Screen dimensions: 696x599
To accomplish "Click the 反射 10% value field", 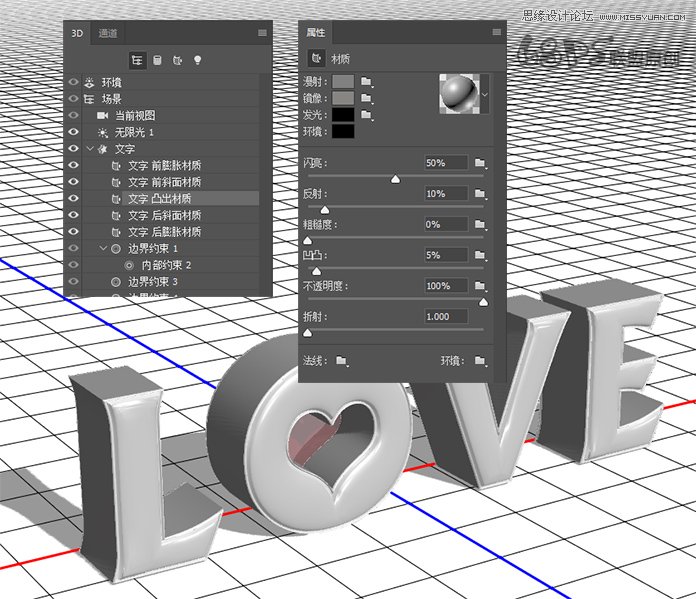I will point(446,194).
